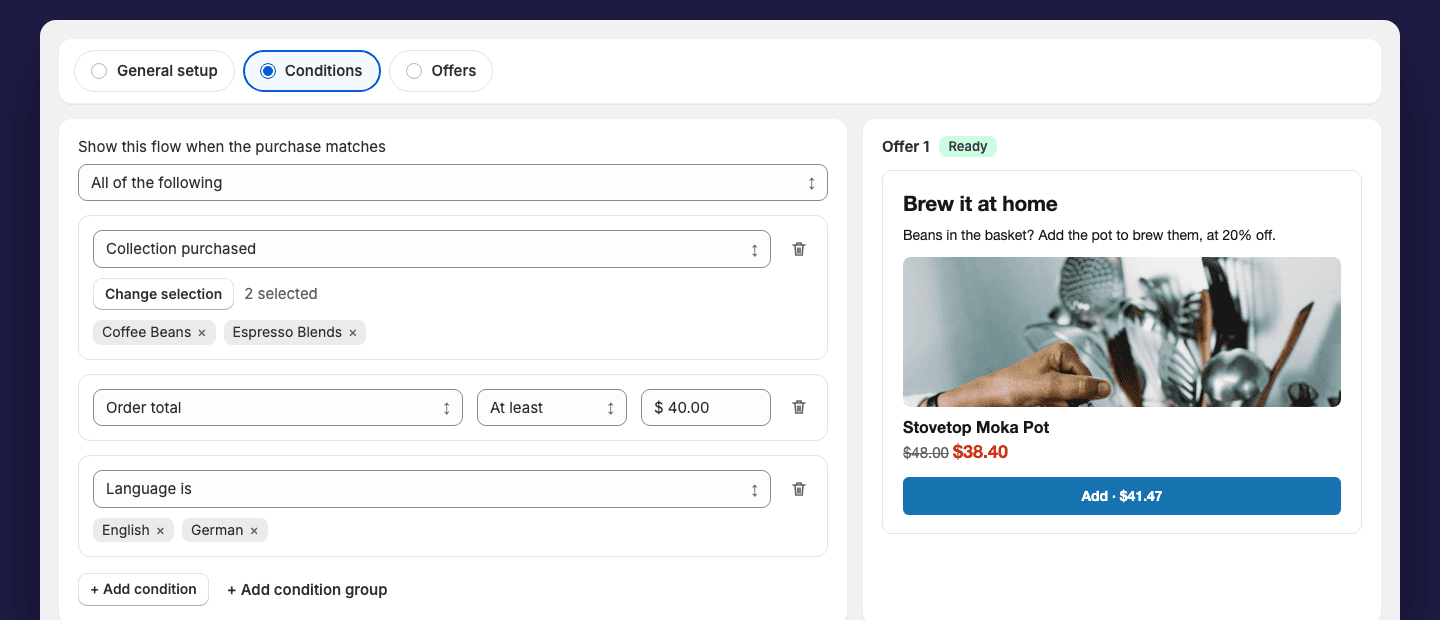Click the Add condition button
Viewport: 1440px width, 620px height.
(x=143, y=589)
